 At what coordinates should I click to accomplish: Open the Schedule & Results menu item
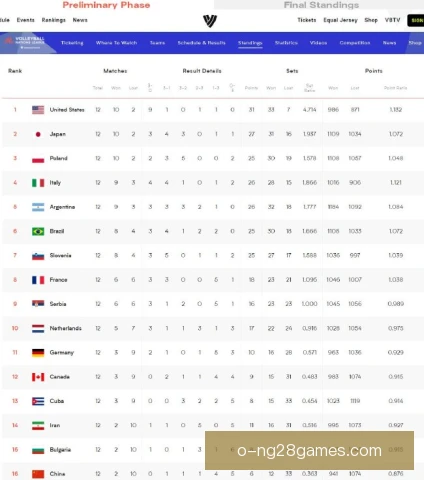coord(201,43)
